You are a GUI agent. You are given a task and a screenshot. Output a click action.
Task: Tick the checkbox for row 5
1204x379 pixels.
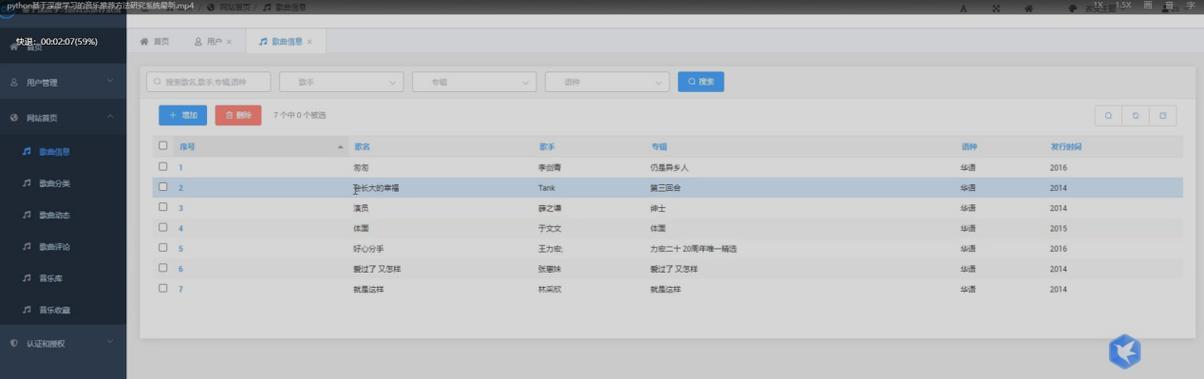point(163,248)
